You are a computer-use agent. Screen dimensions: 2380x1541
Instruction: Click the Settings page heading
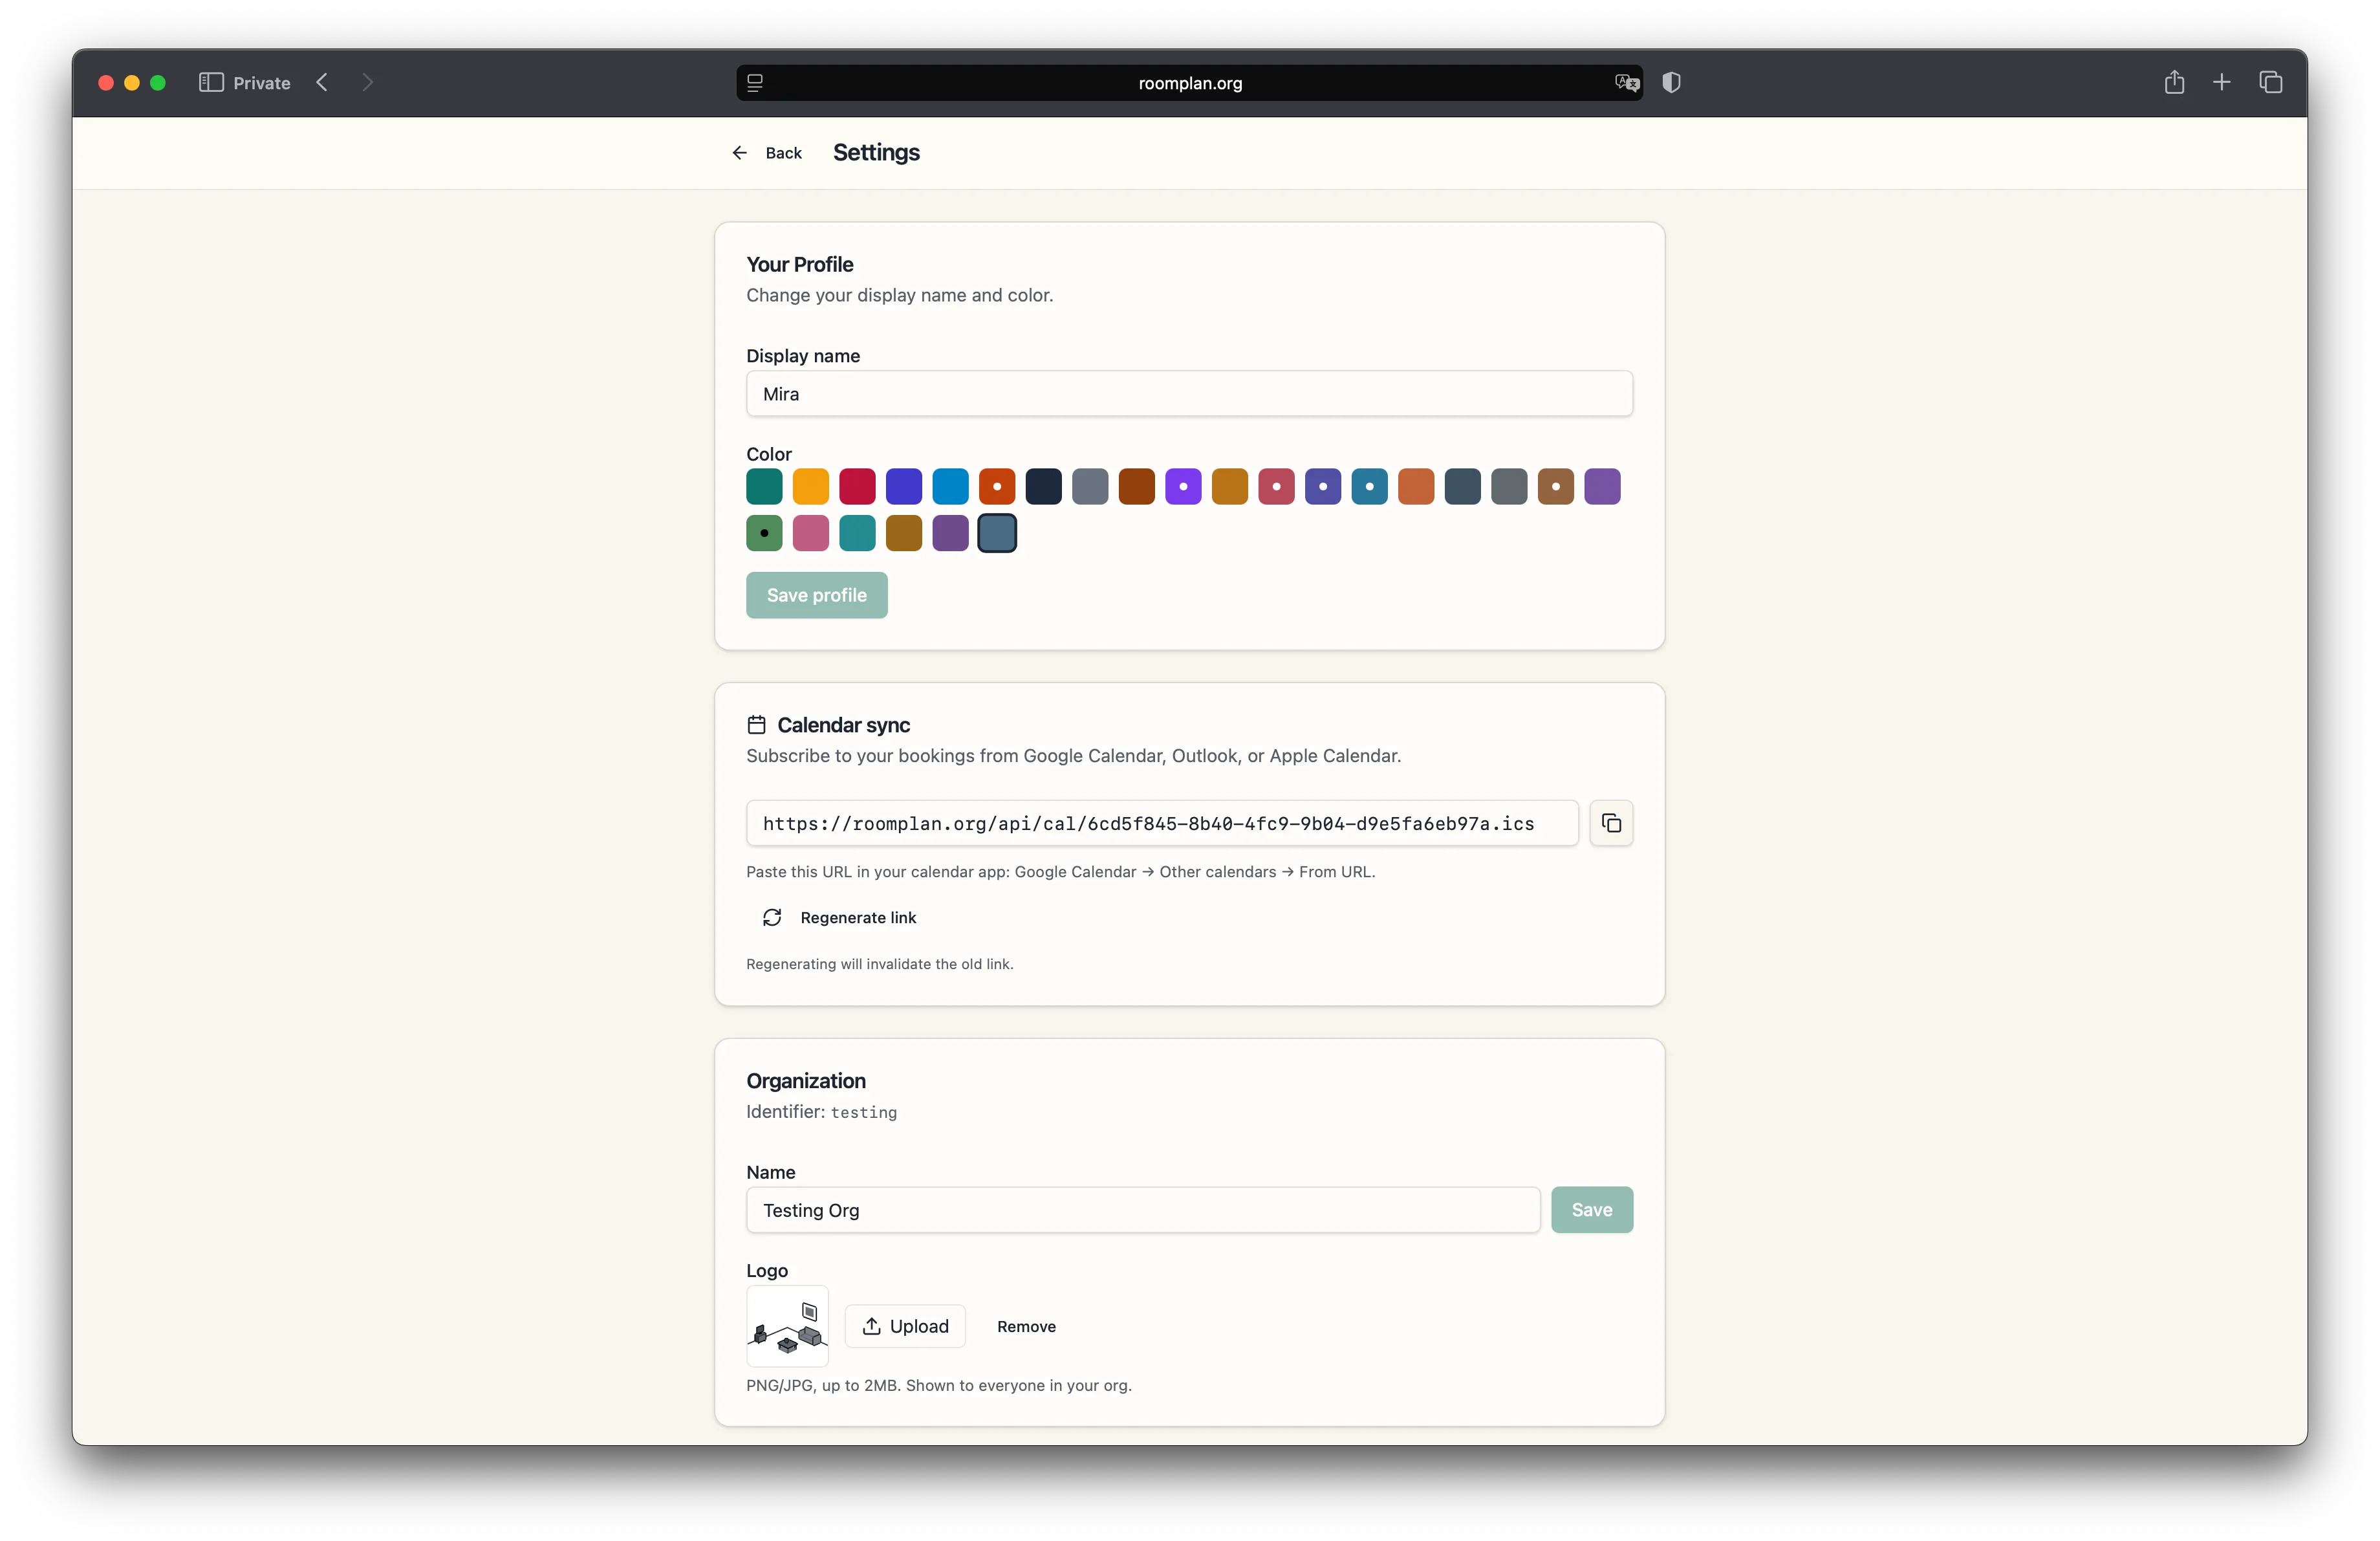(876, 152)
